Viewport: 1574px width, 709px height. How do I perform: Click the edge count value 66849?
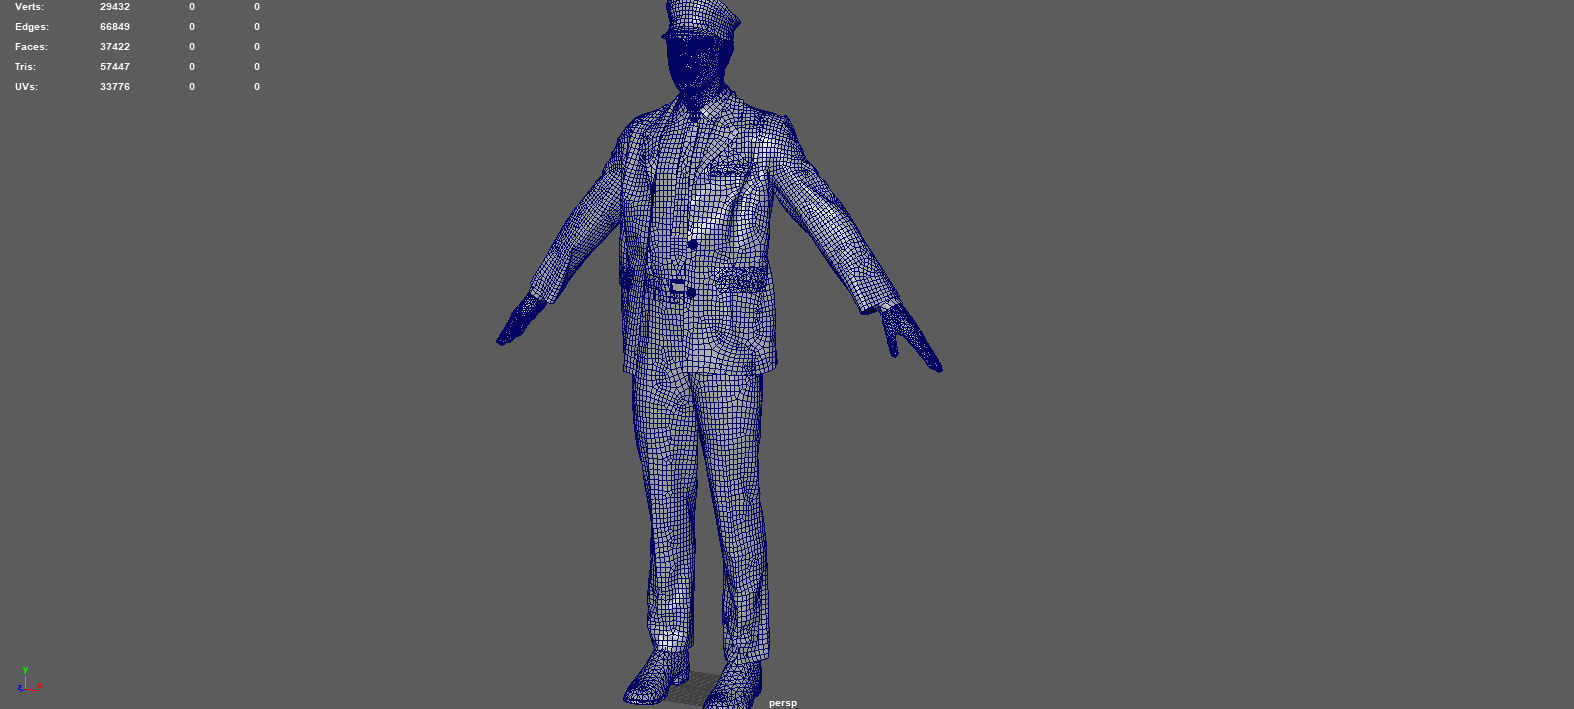pyautogui.click(x=115, y=27)
